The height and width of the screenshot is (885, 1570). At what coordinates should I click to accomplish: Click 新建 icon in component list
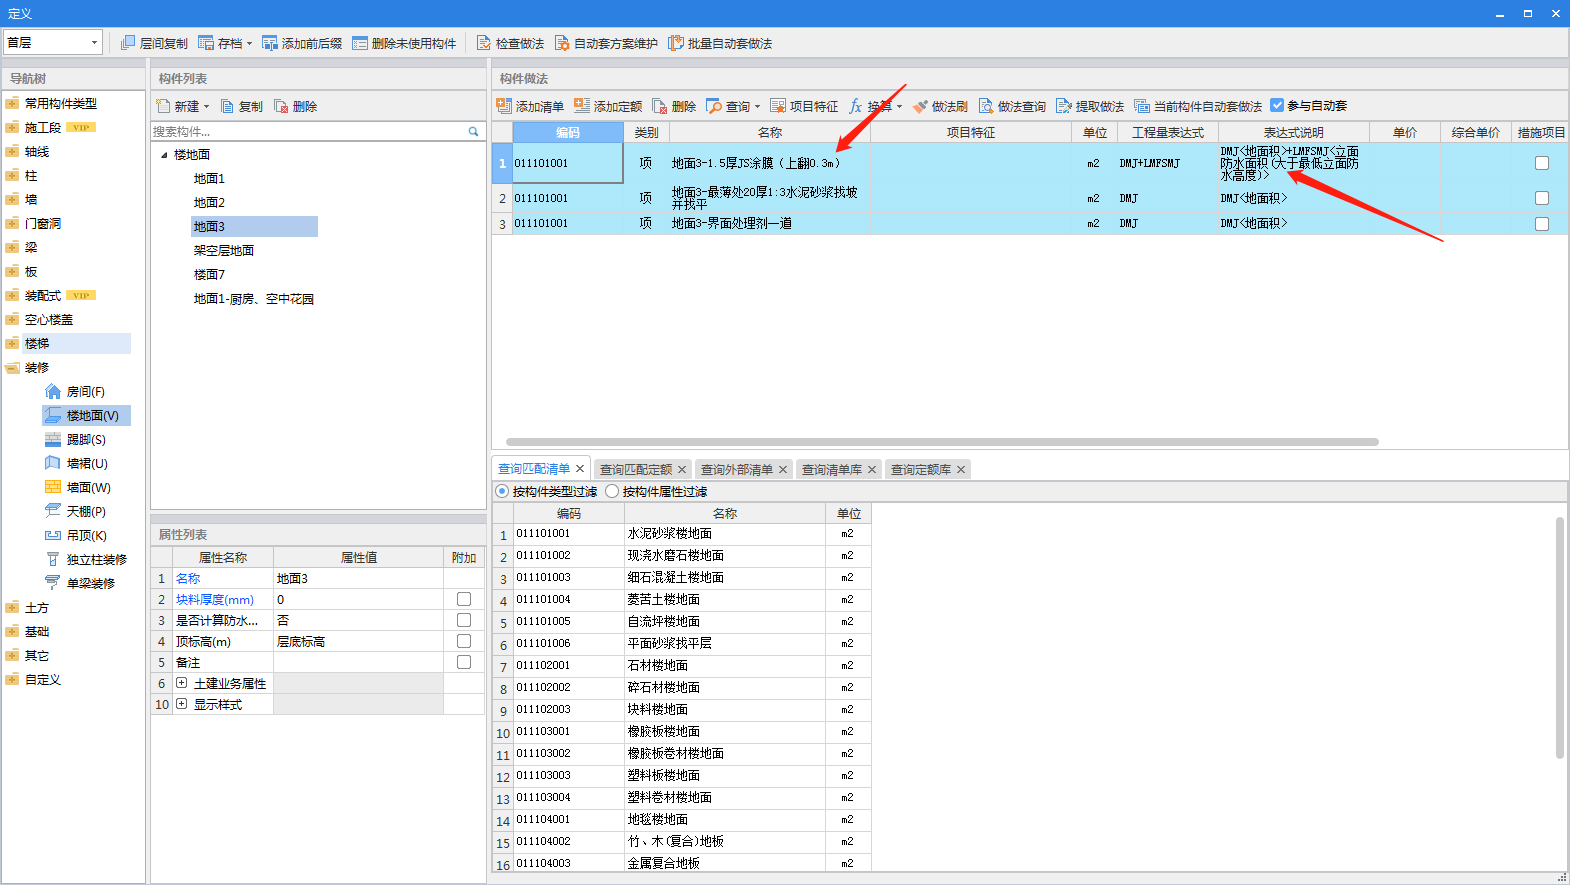point(163,106)
